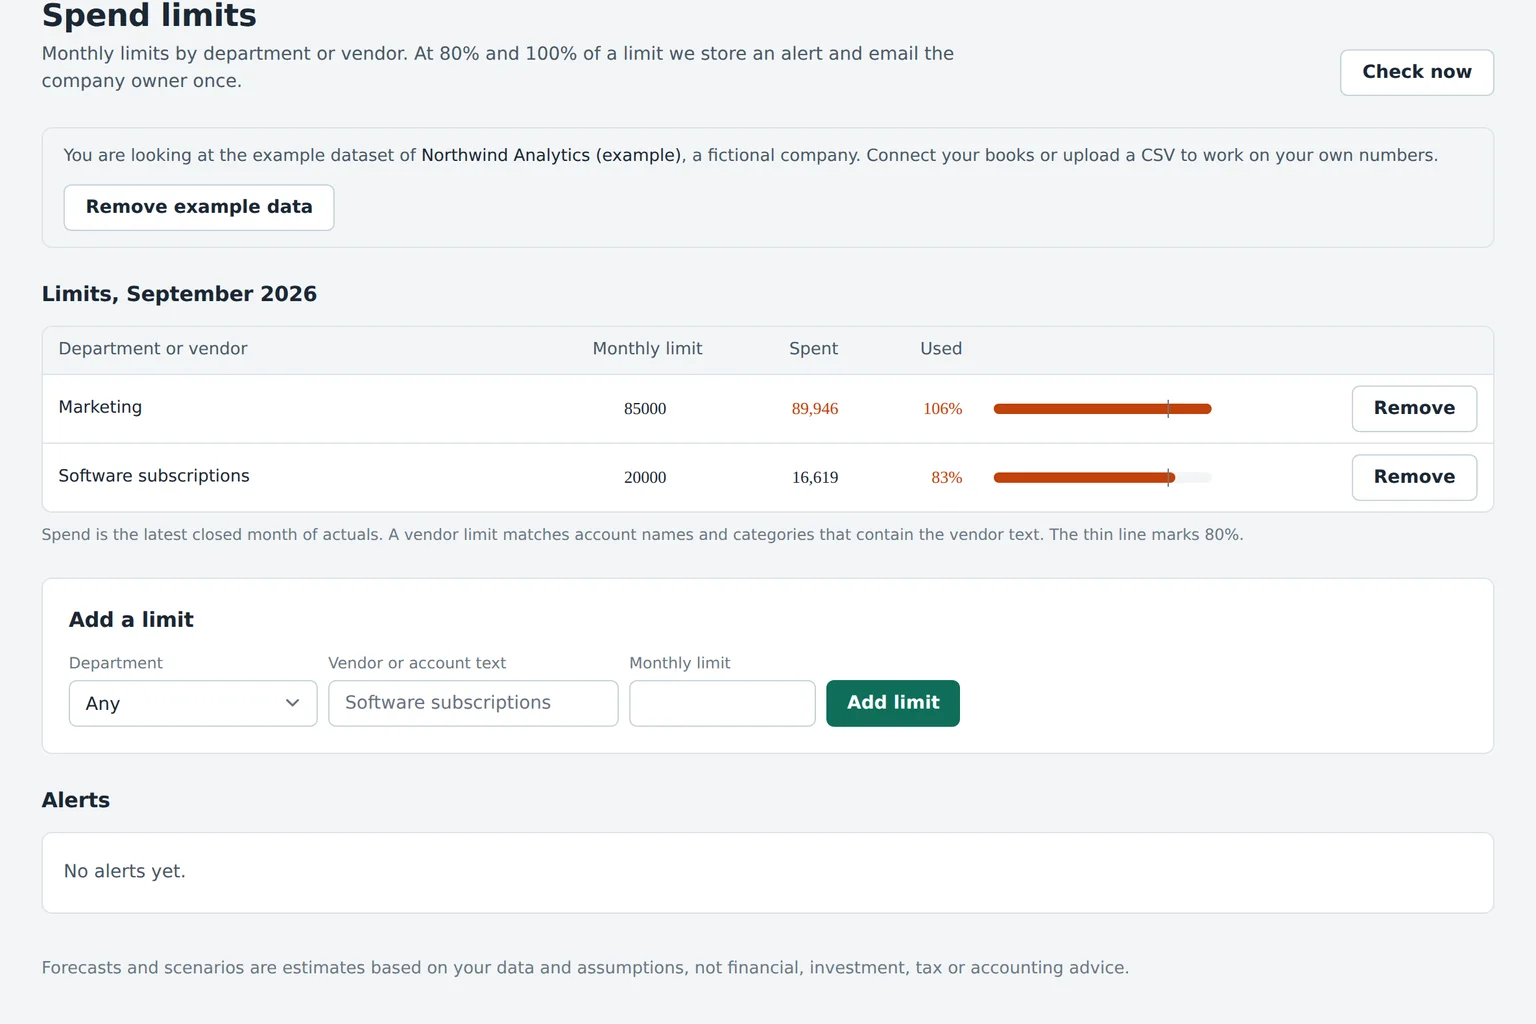Image resolution: width=1536 pixels, height=1024 pixels.
Task: Click the Add a limit heading
Action: 131,620
